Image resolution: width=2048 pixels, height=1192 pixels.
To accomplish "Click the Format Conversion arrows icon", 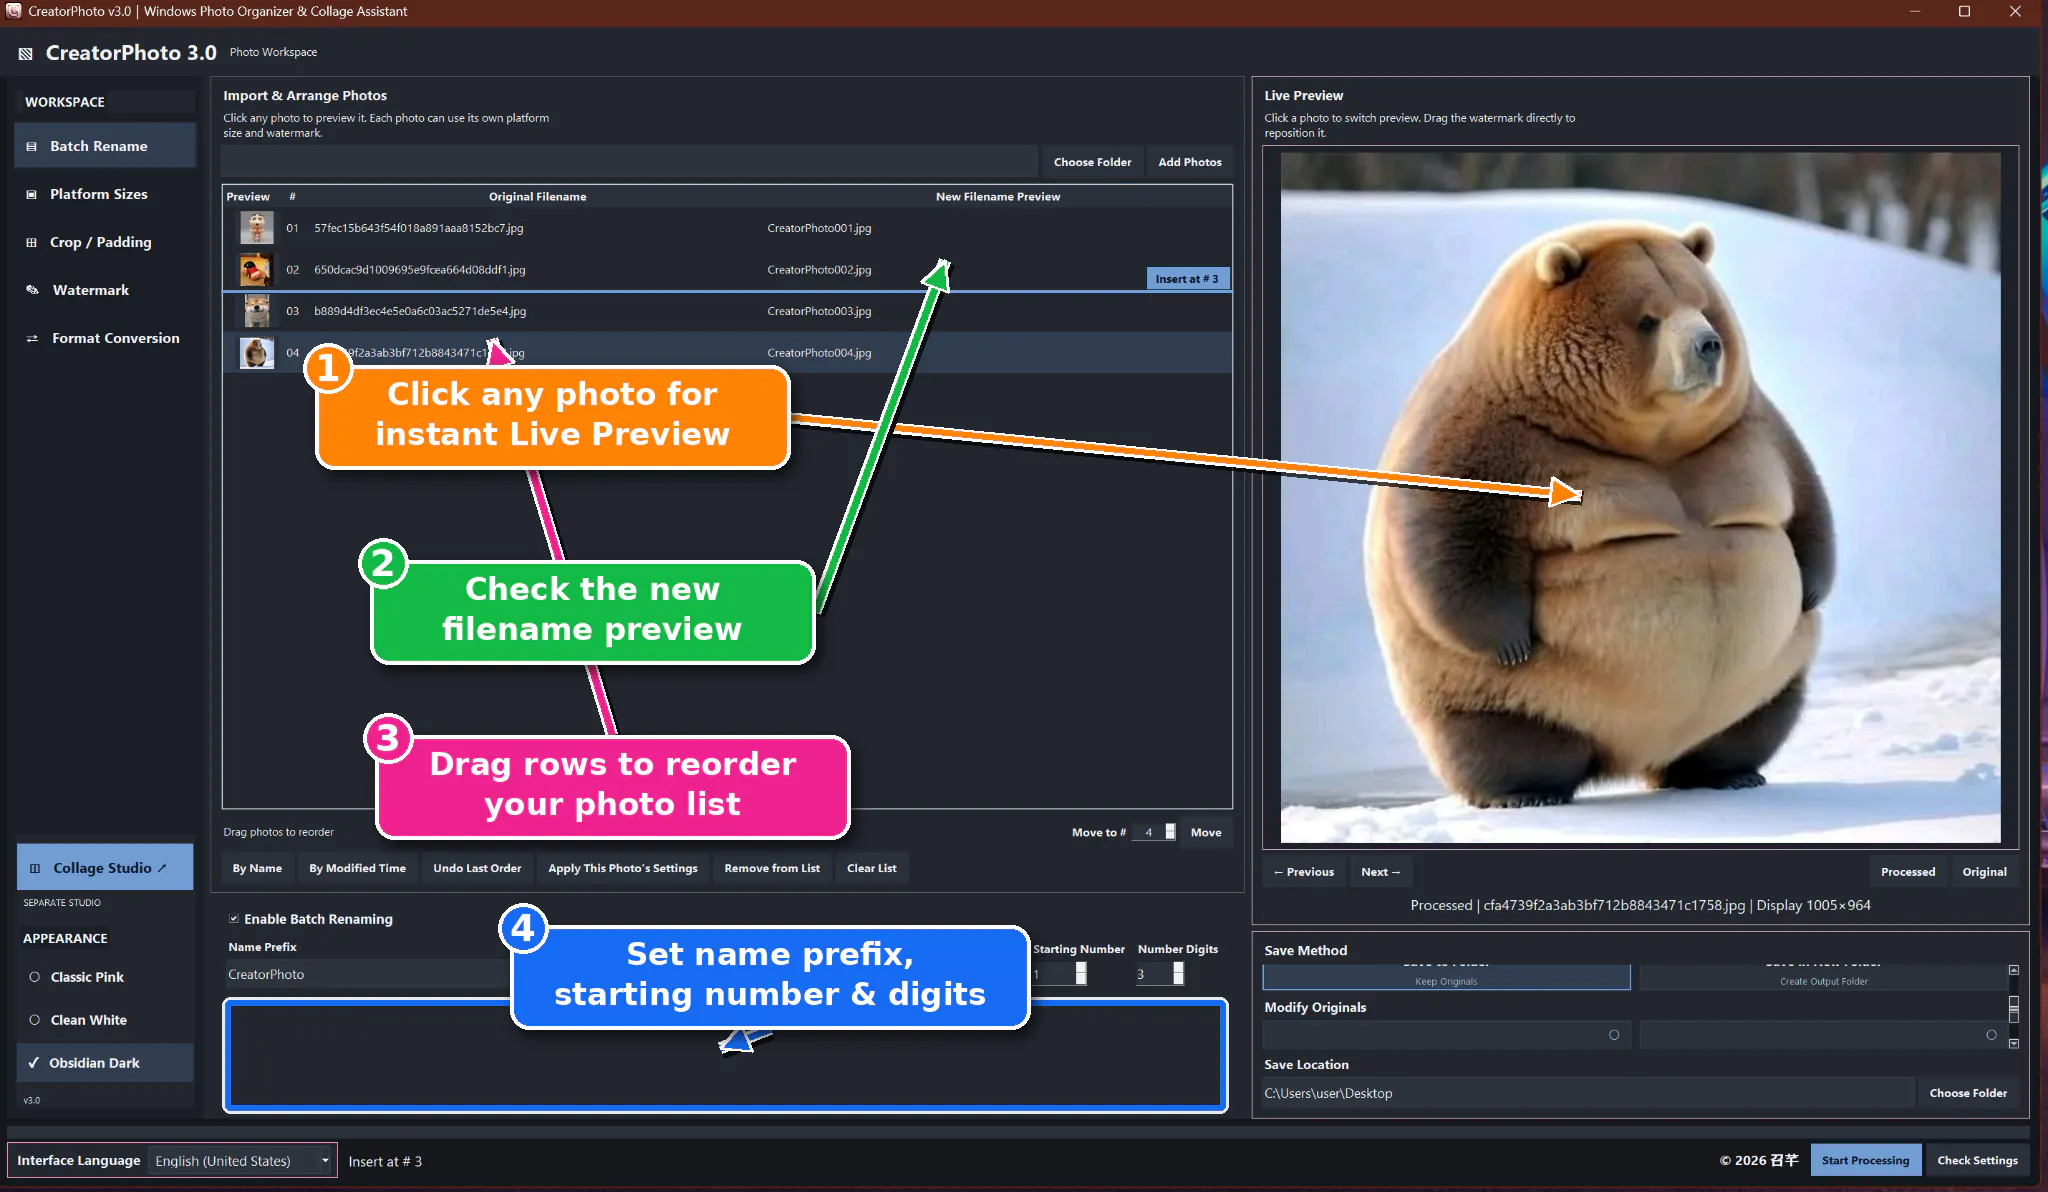I will point(32,338).
